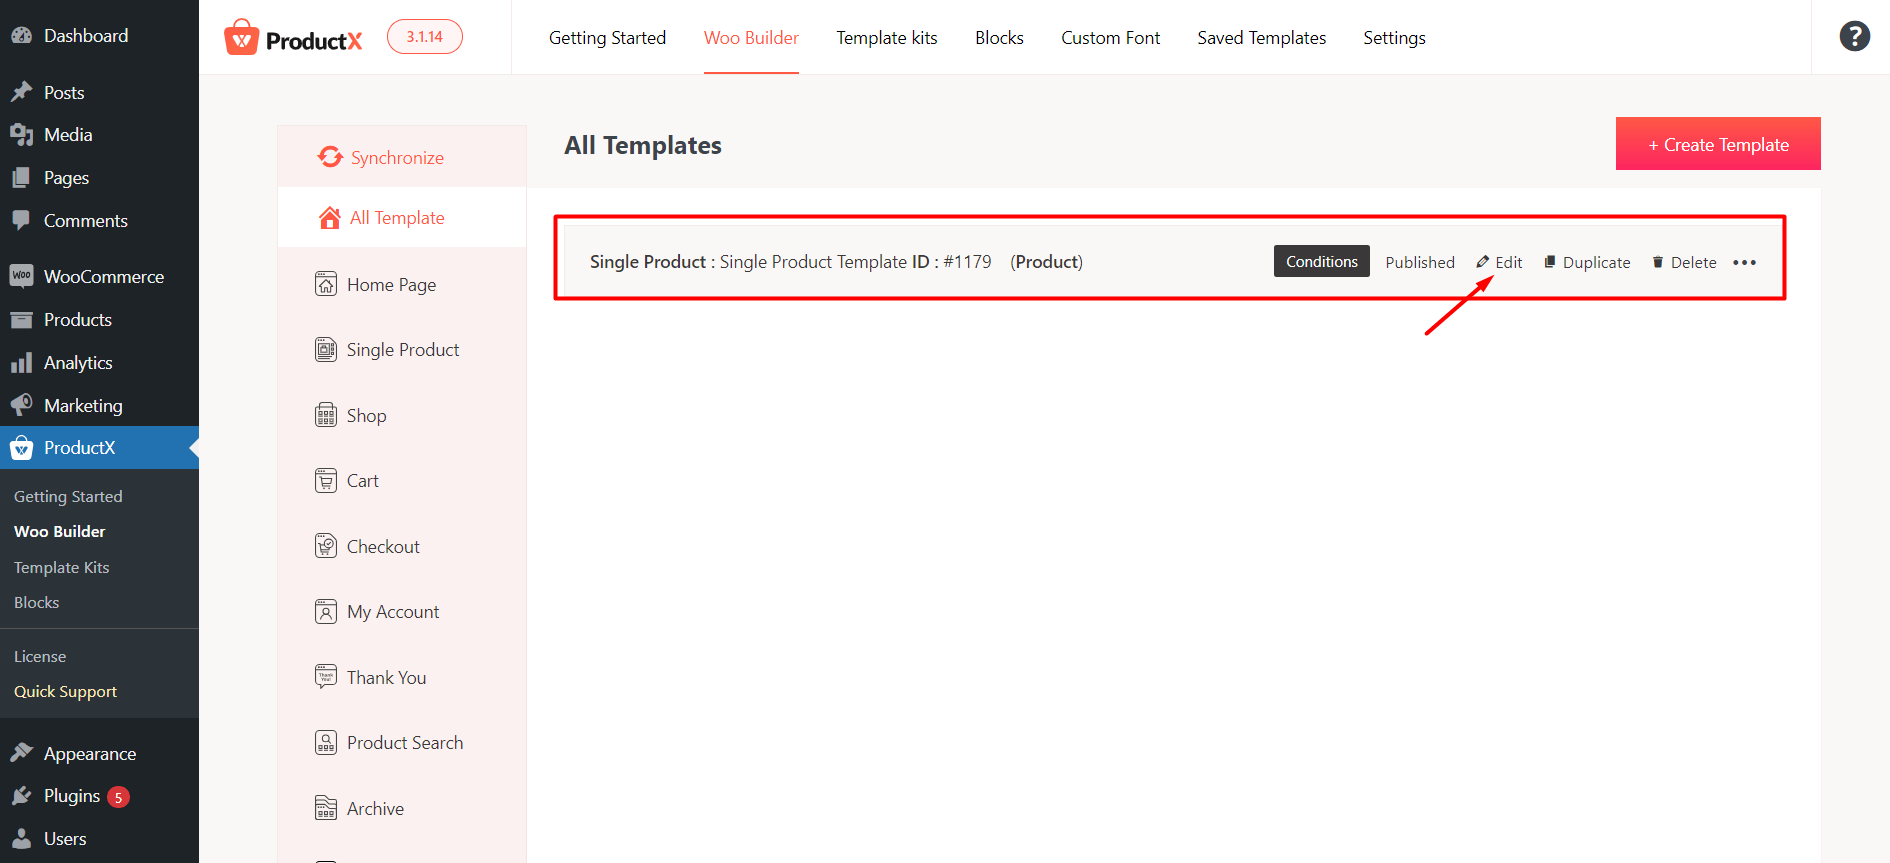Image resolution: width=1890 pixels, height=863 pixels.
Task: Open Blocks submenu item in sidebar
Action: [37, 602]
